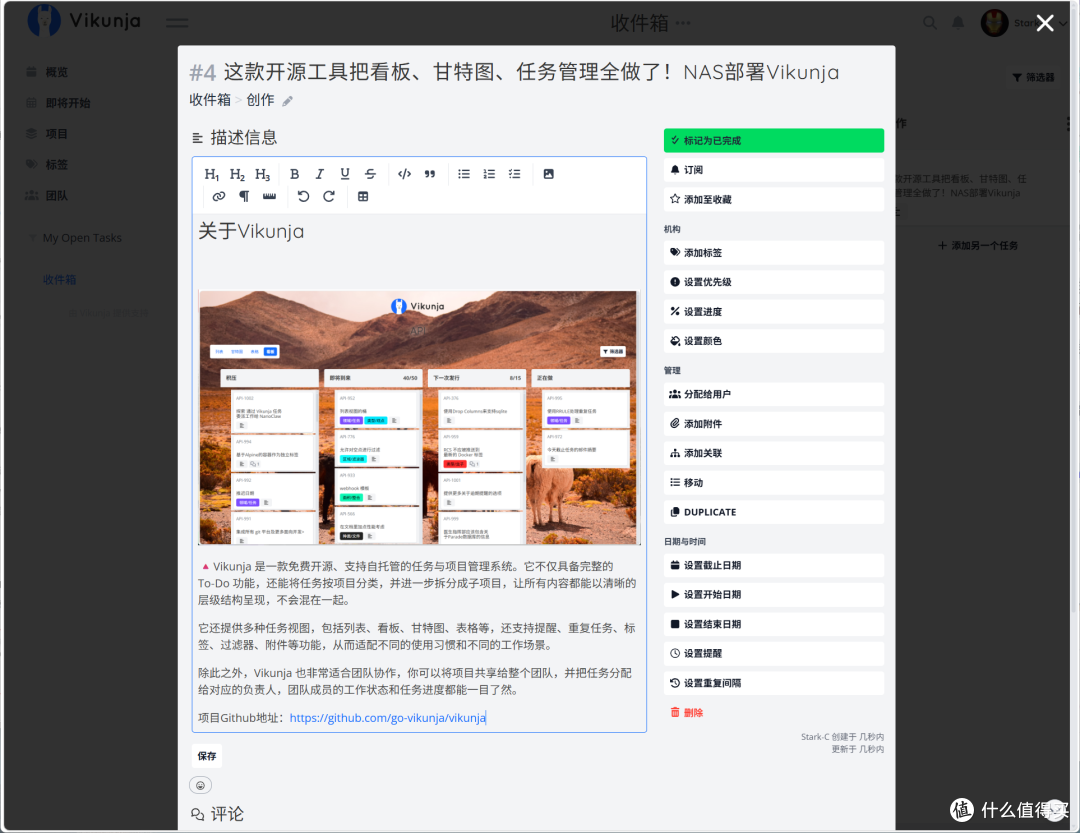The height and width of the screenshot is (833, 1080).
Task: Undo last edit in description
Action: coord(303,196)
